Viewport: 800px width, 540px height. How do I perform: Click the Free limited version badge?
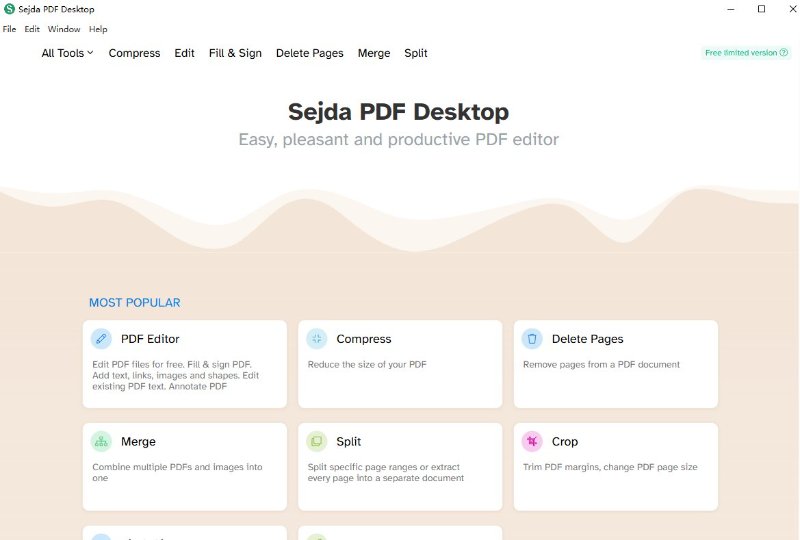(x=746, y=53)
